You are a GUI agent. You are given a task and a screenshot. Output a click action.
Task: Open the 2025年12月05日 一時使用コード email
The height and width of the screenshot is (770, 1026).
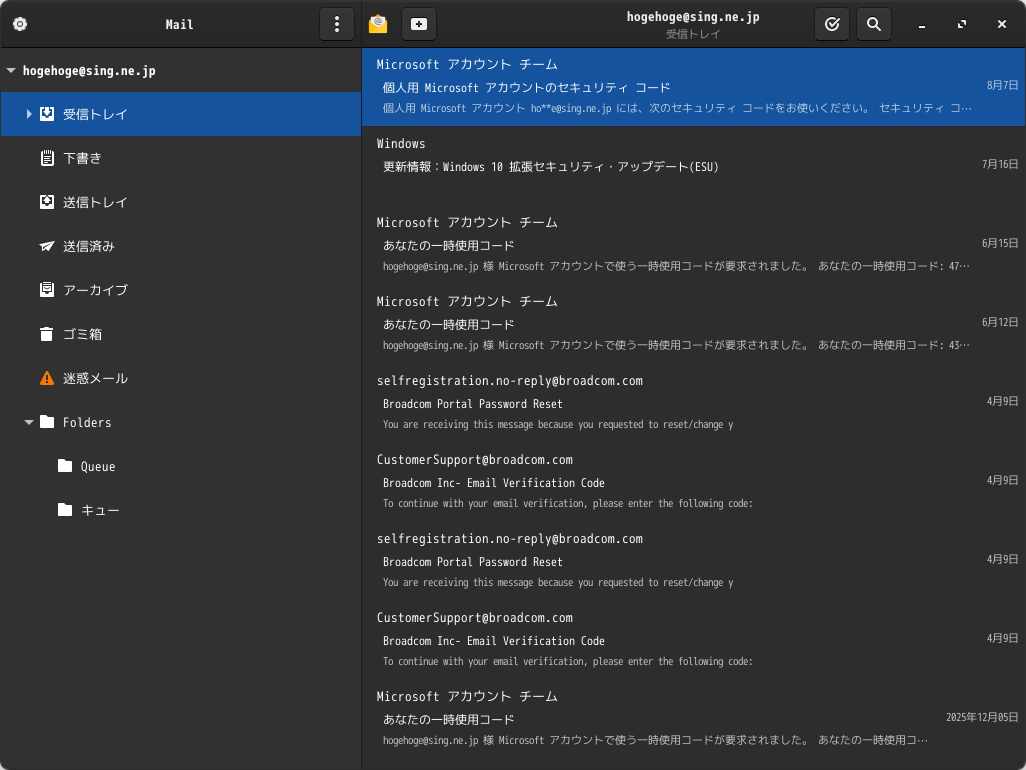click(x=694, y=719)
